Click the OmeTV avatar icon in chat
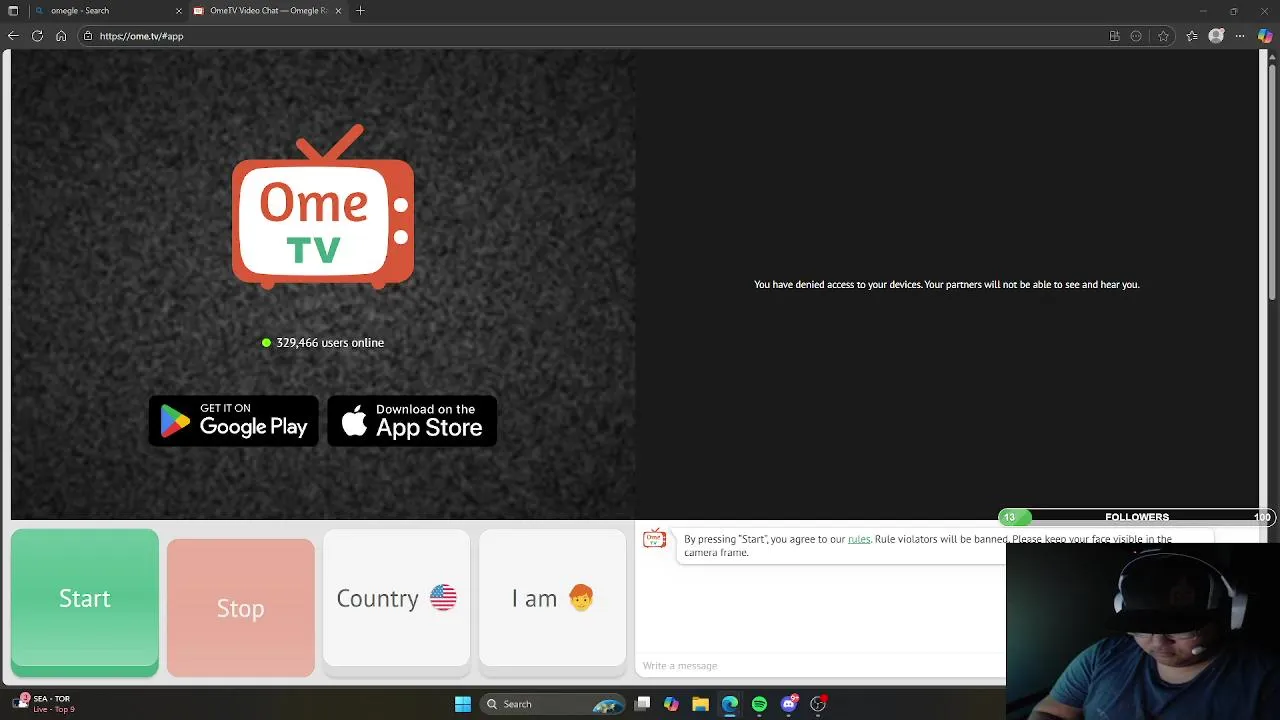 pyautogui.click(x=655, y=540)
